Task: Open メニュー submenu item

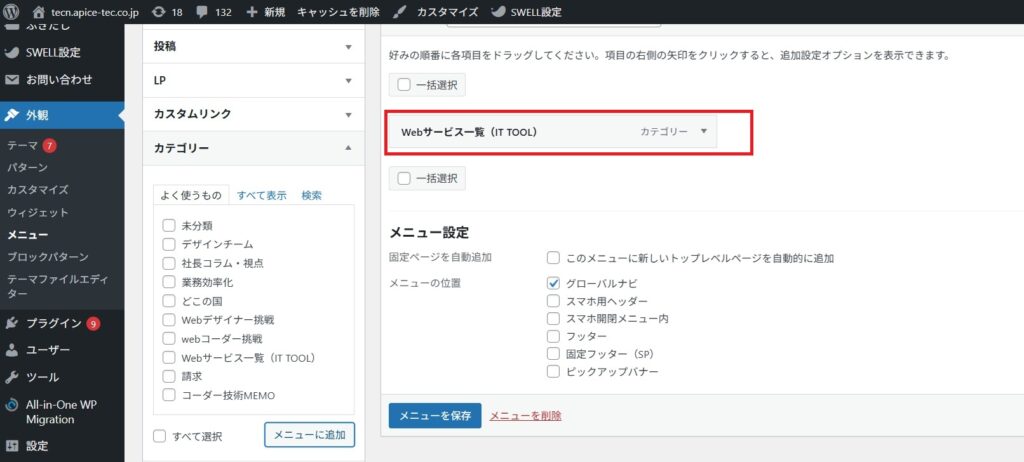Action: [27, 235]
